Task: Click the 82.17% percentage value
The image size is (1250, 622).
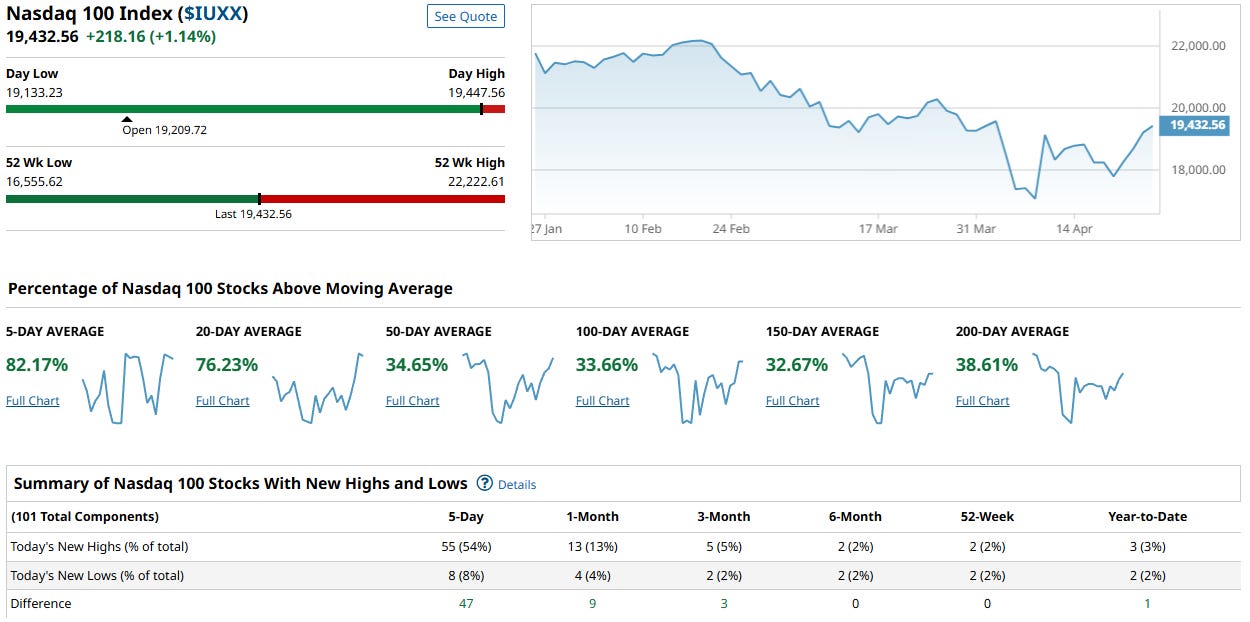Action: click(x=37, y=365)
